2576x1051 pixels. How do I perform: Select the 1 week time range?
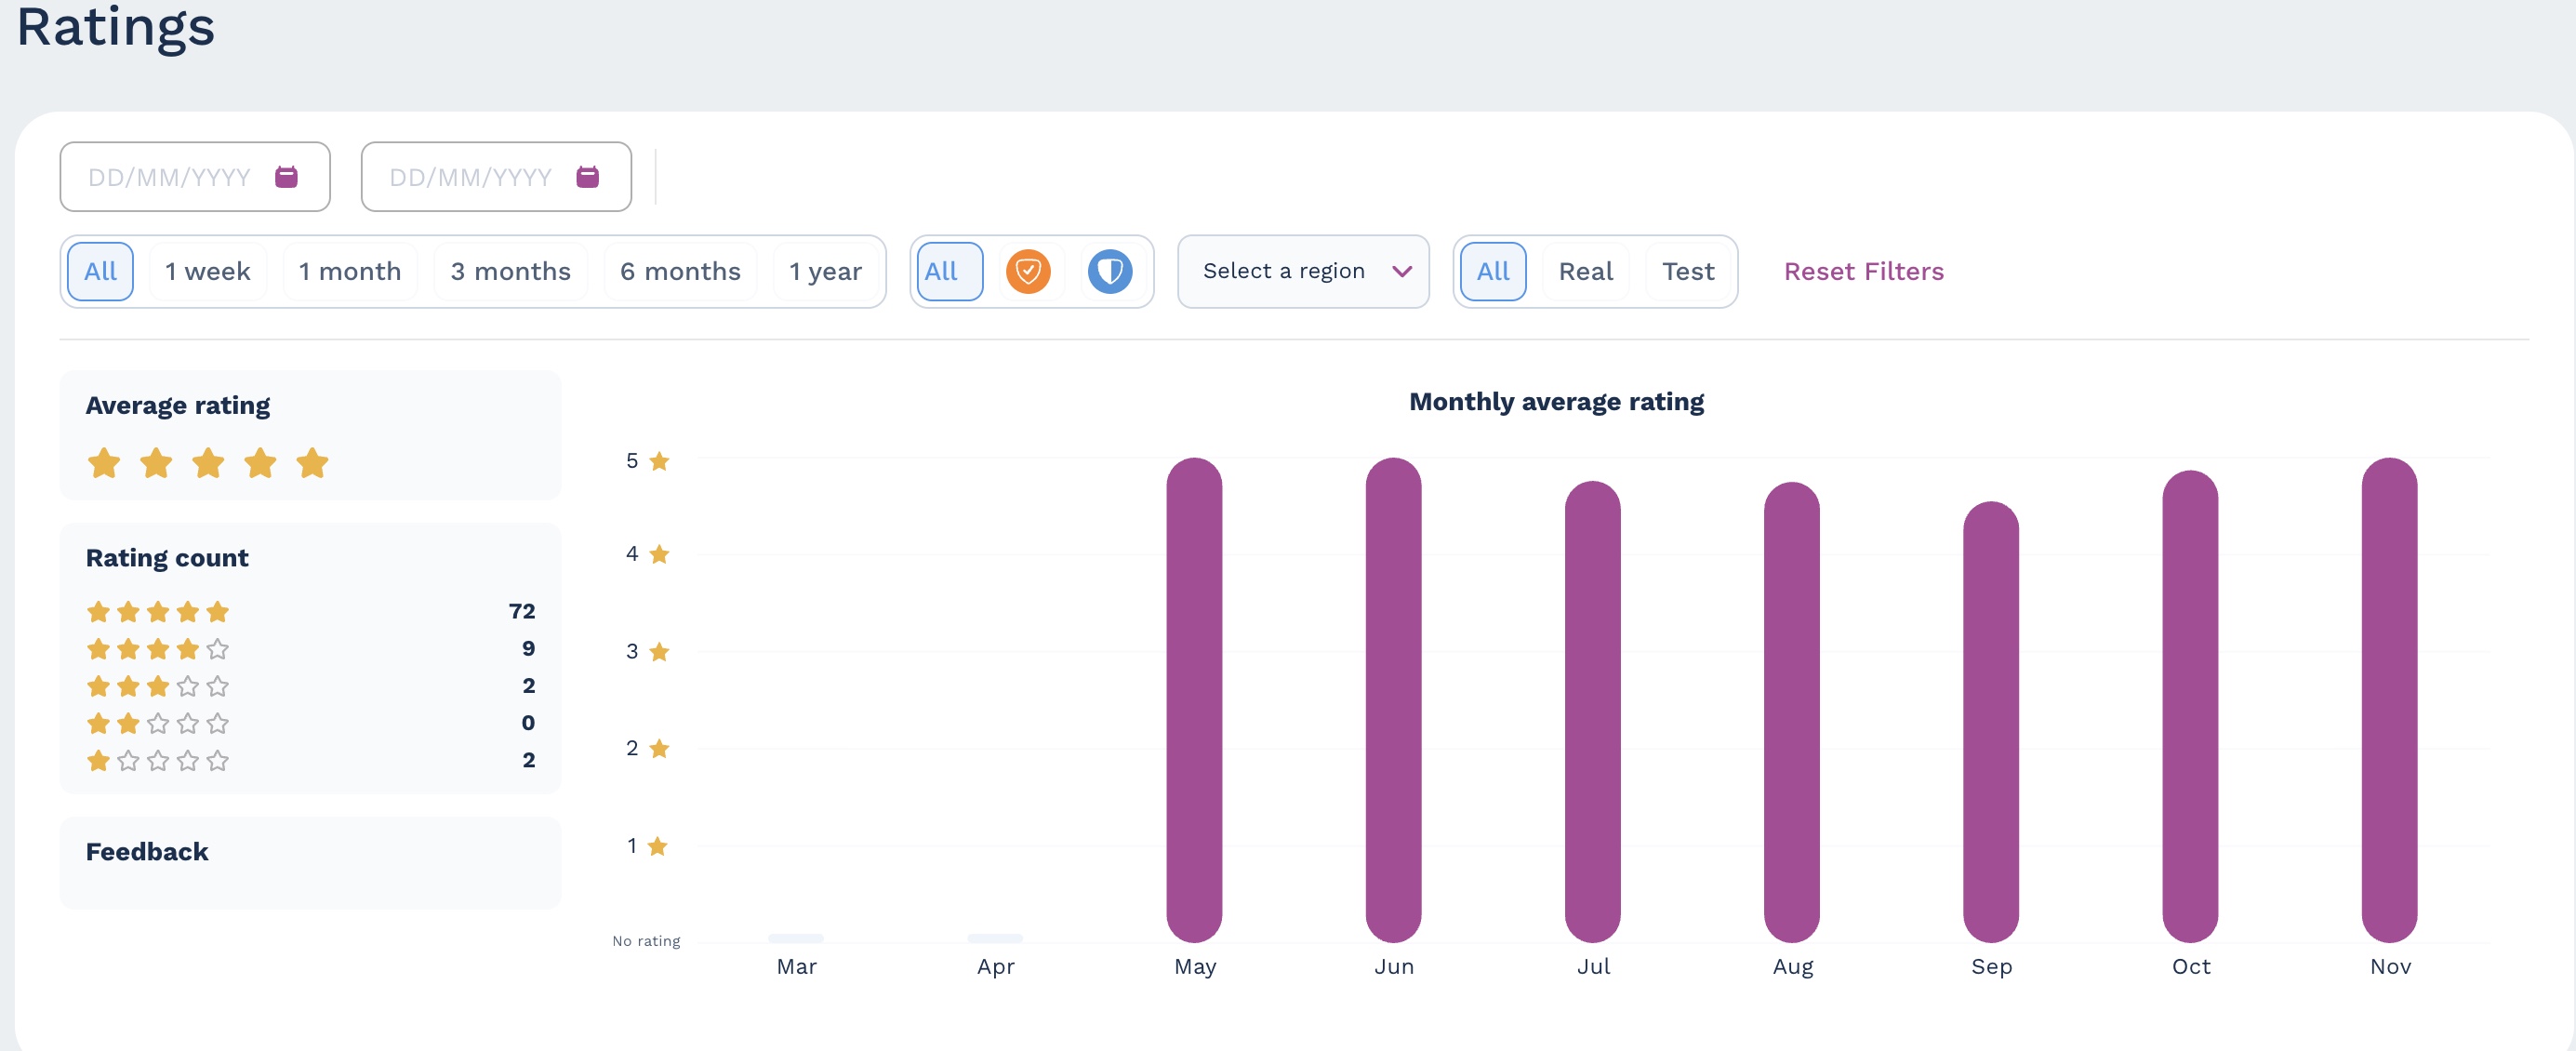(x=208, y=271)
